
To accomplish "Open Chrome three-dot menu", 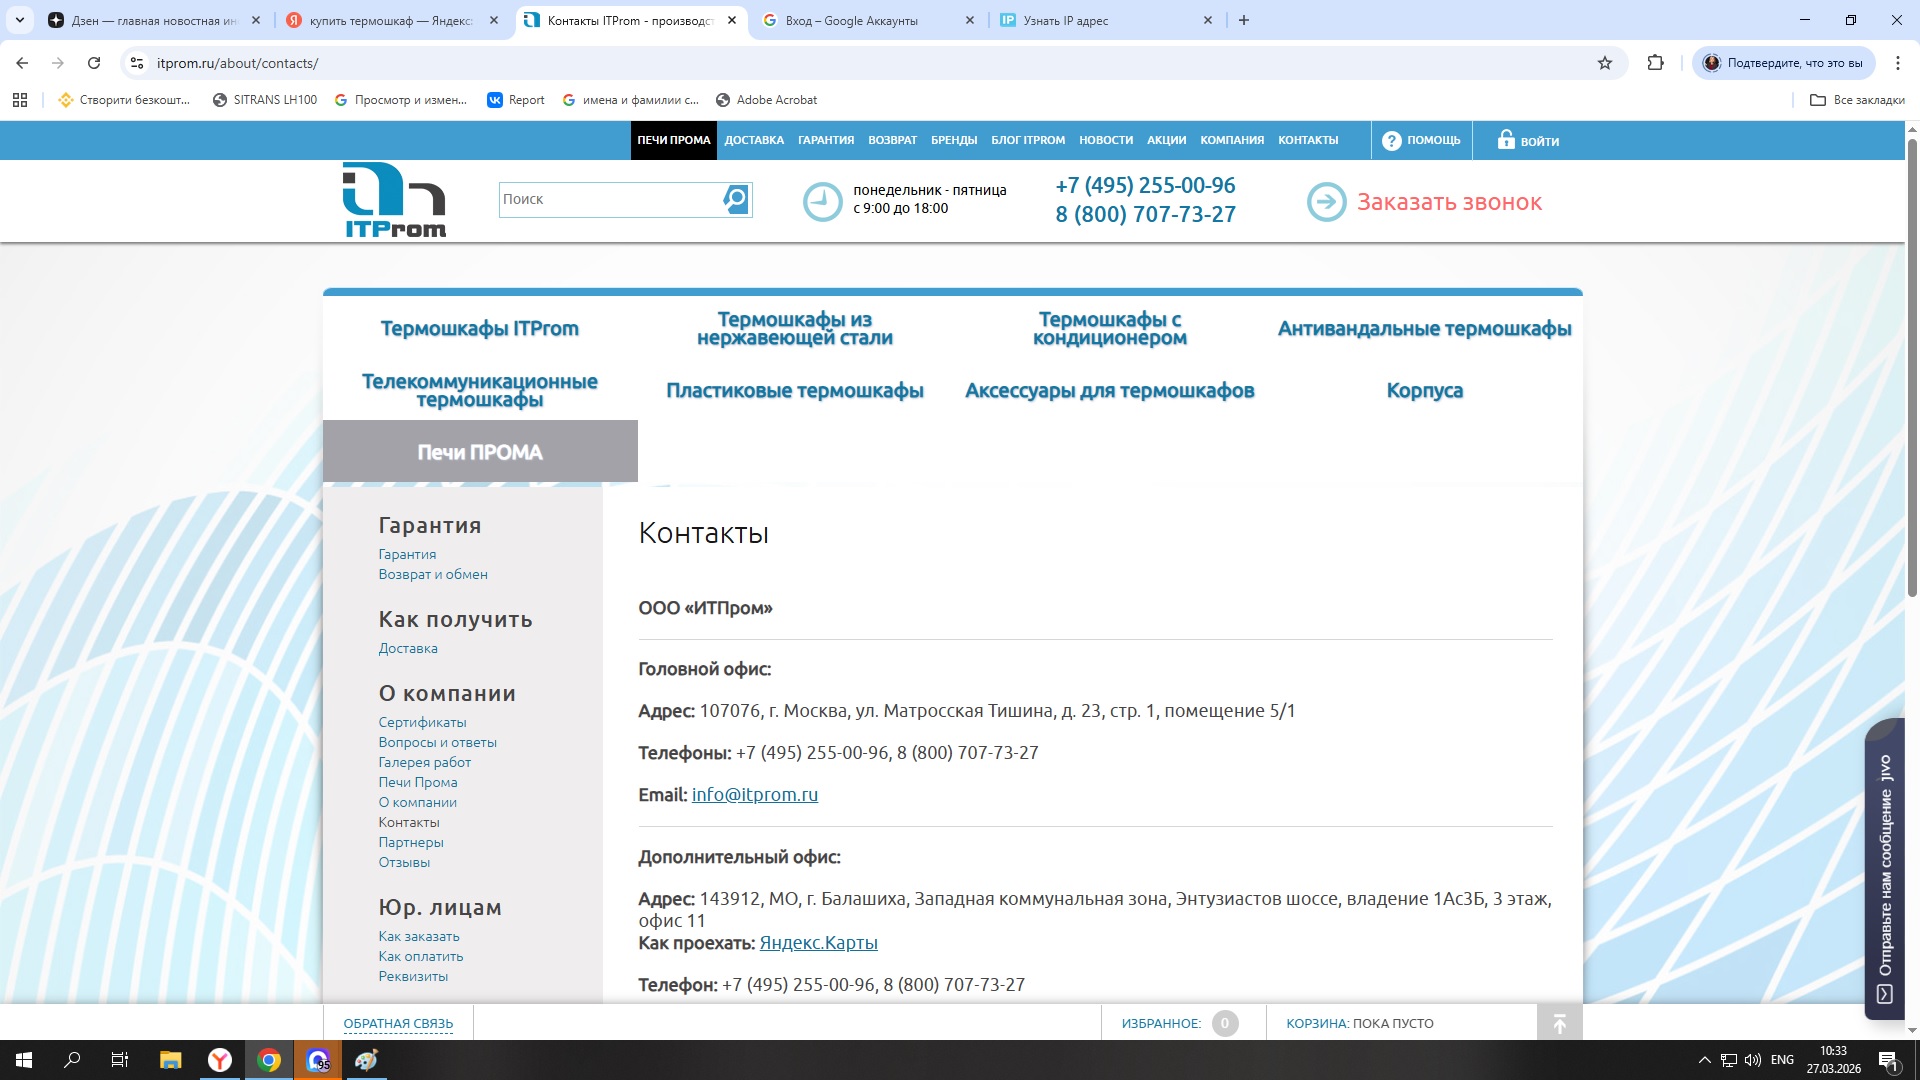I will pos(1897,63).
